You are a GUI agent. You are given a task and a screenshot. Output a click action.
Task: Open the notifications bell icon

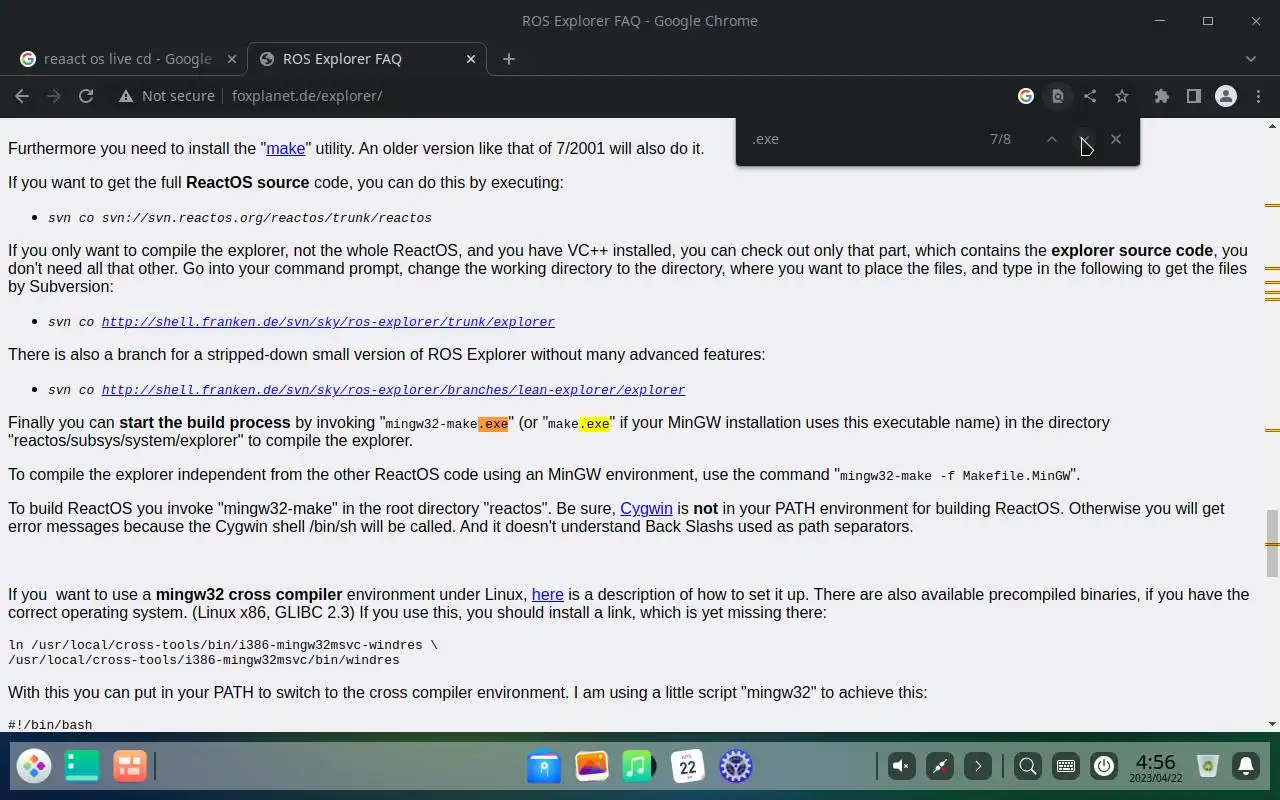tap(1246, 767)
